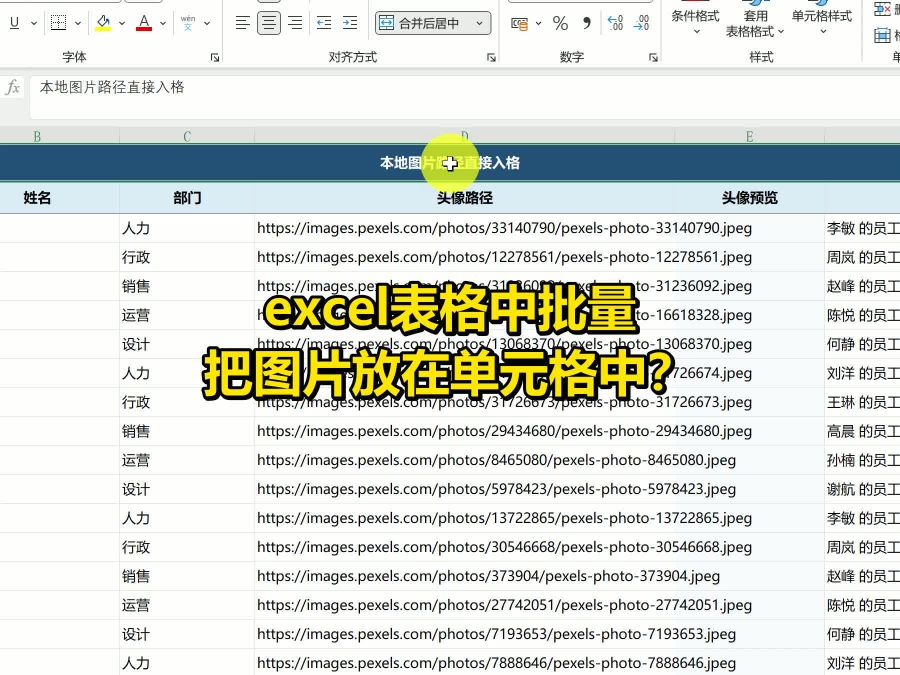This screenshot has height=675, width=900.
Task: Center align text
Action: (269, 23)
